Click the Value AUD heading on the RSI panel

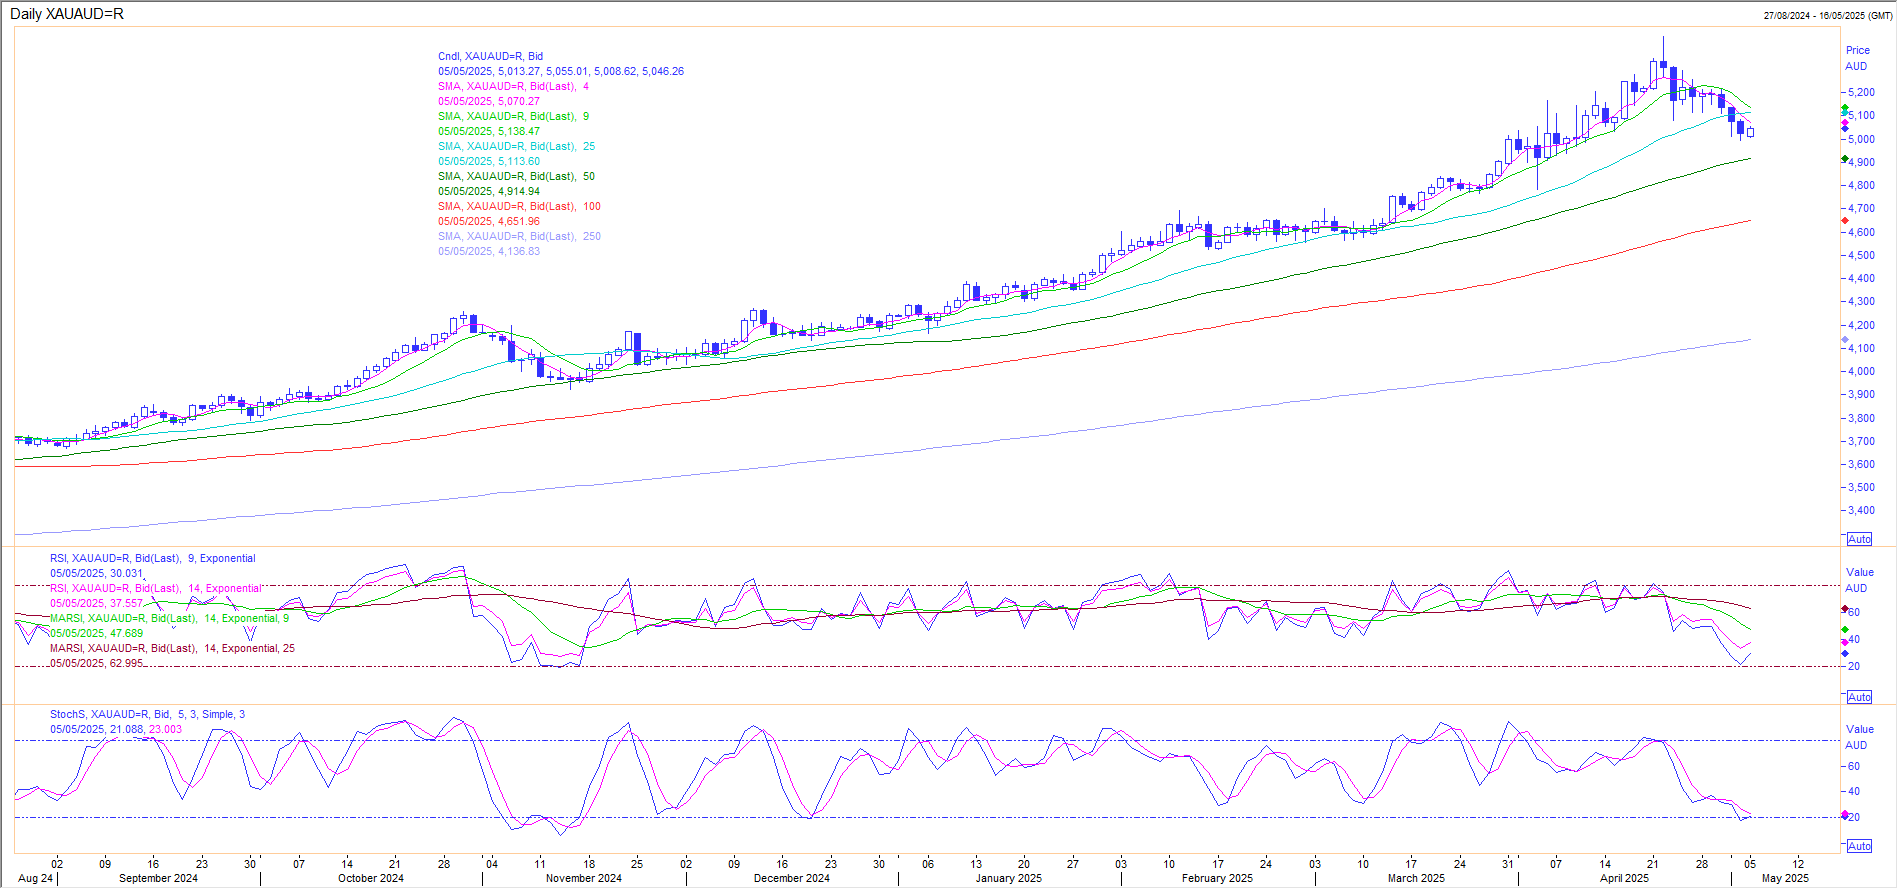(1859, 580)
